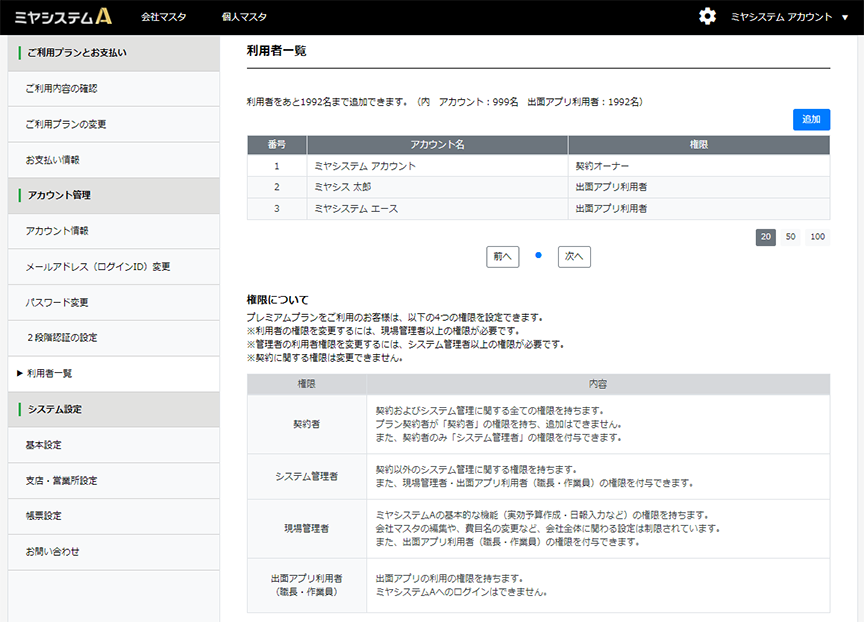Set page size to 100
Screen dimensions: 864x622
[x=817, y=237]
